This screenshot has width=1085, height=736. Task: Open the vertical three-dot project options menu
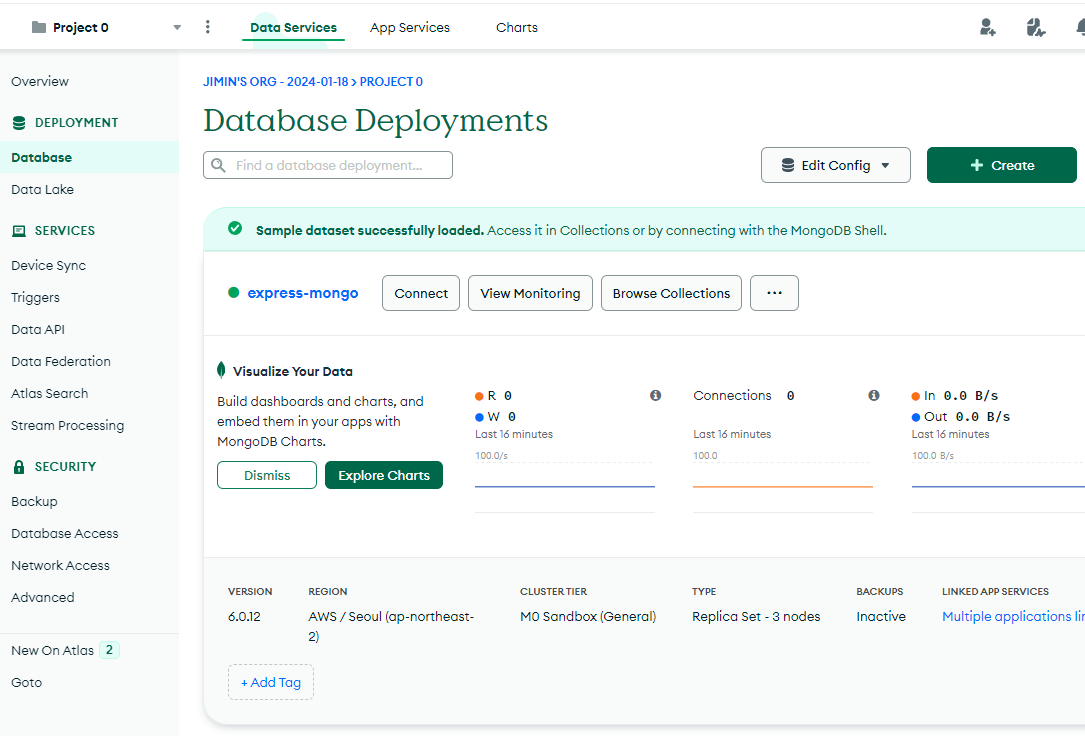click(208, 27)
